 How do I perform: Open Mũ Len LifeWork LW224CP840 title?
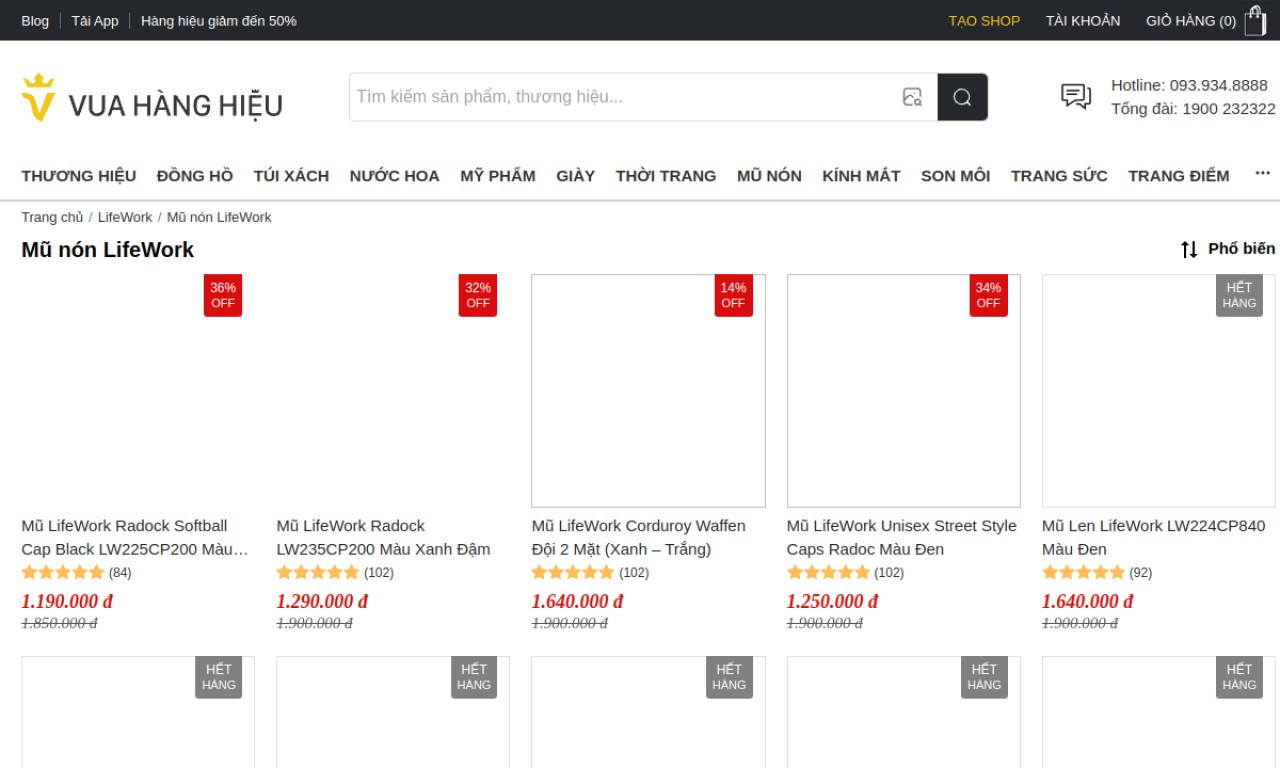click(1153, 537)
